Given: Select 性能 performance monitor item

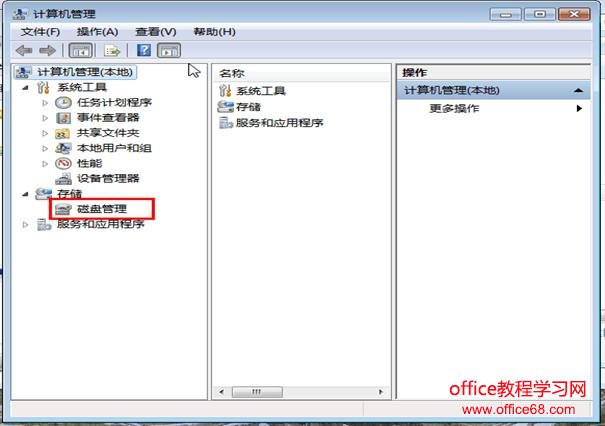Looking at the screenshot, I should 90,163.
